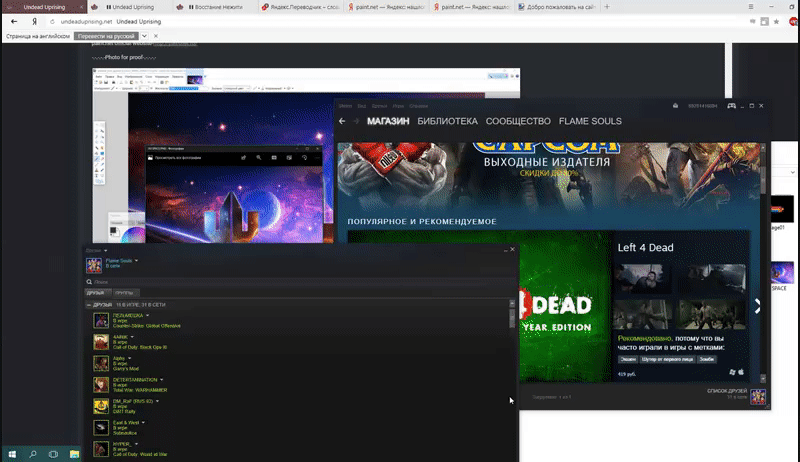Open a new browser tab with plus
800x462 pixels.
[607, 7]
